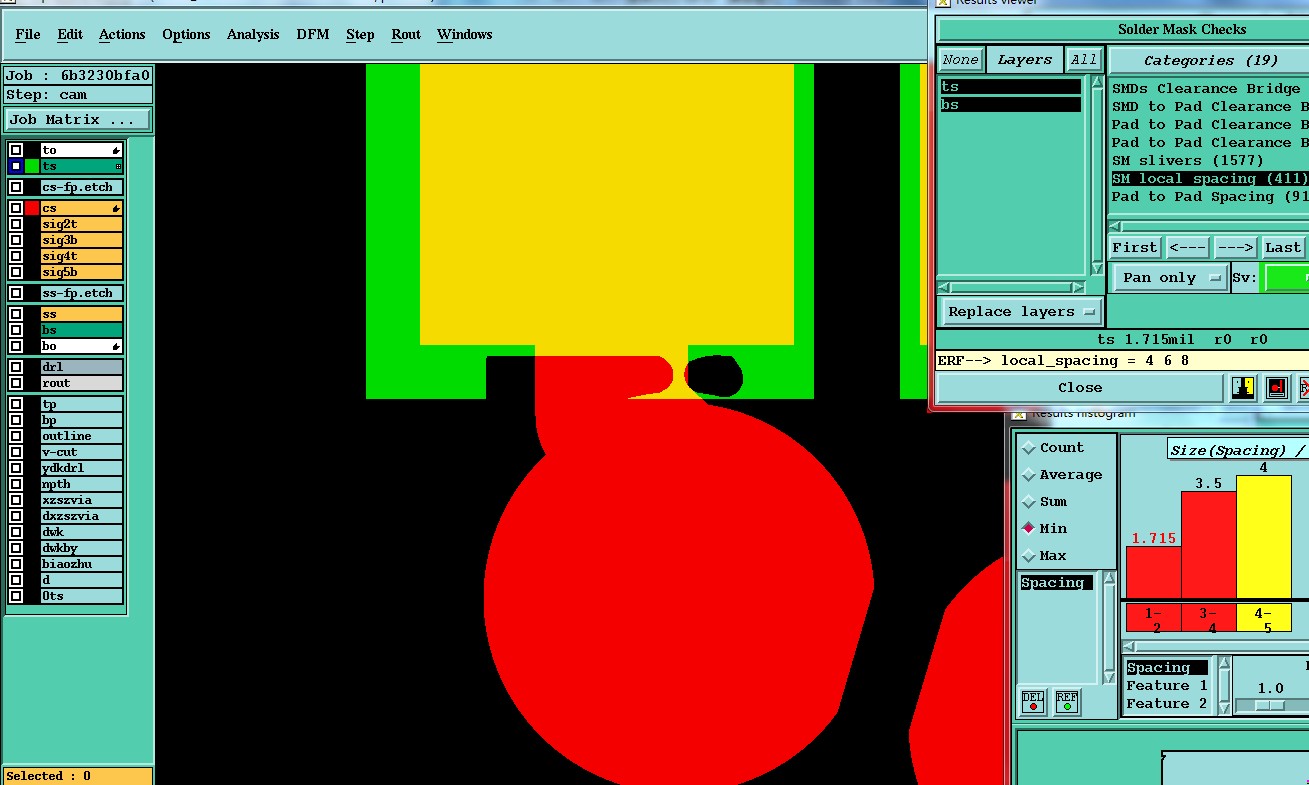Select the ydkdrl layer name
The height and width of the screenshot is (785, 1309).
[82, 468]
